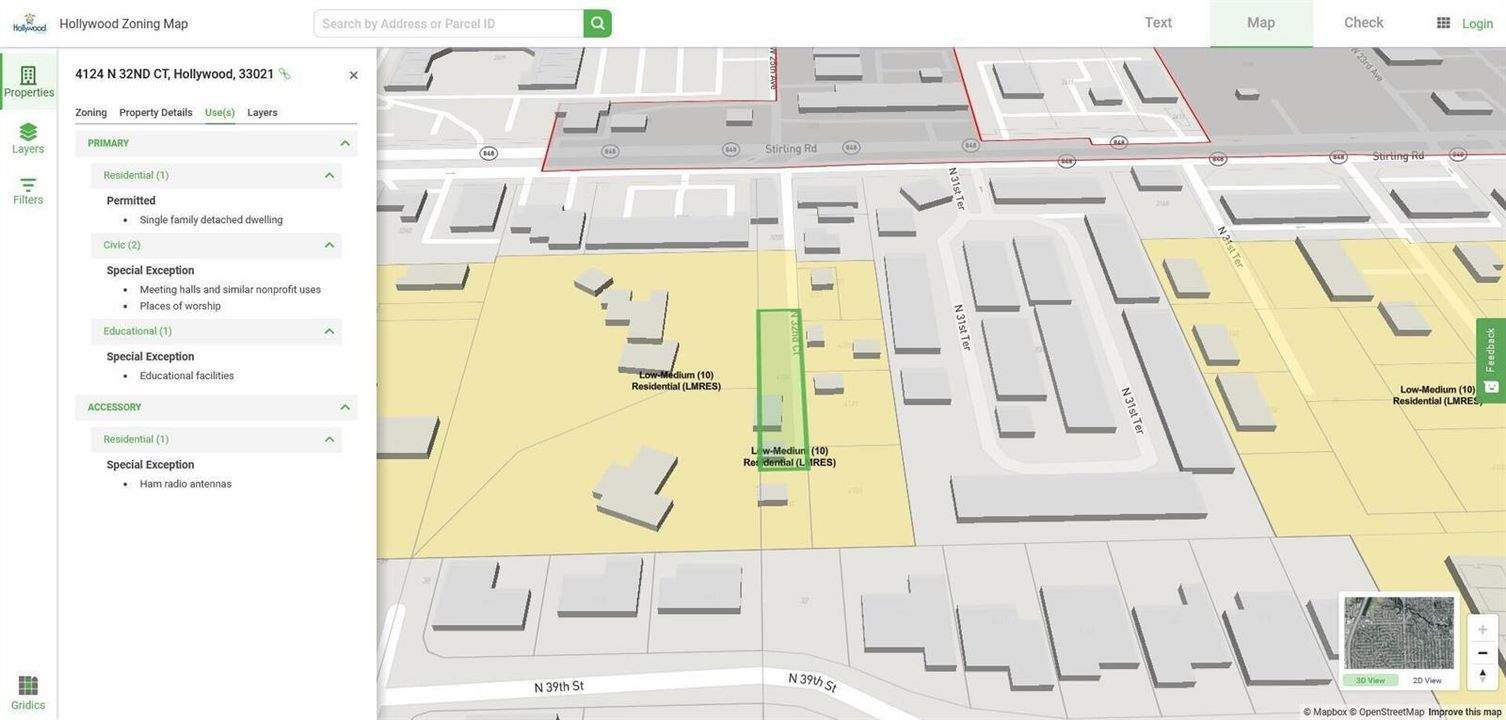Collapse the Educational (1) group
This screenshot has height=720, width=1506.
coord(329,331)
